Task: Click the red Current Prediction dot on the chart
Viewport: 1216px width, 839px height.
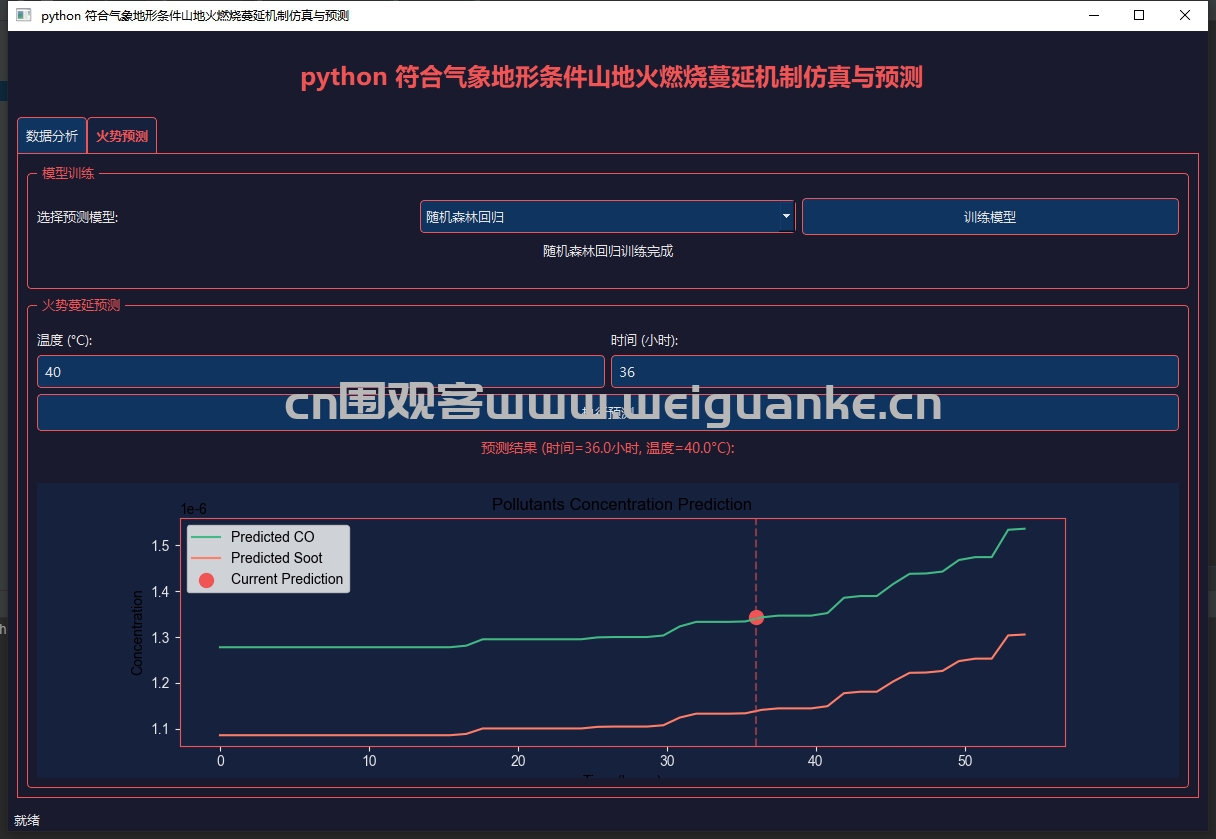Action: 756,617
